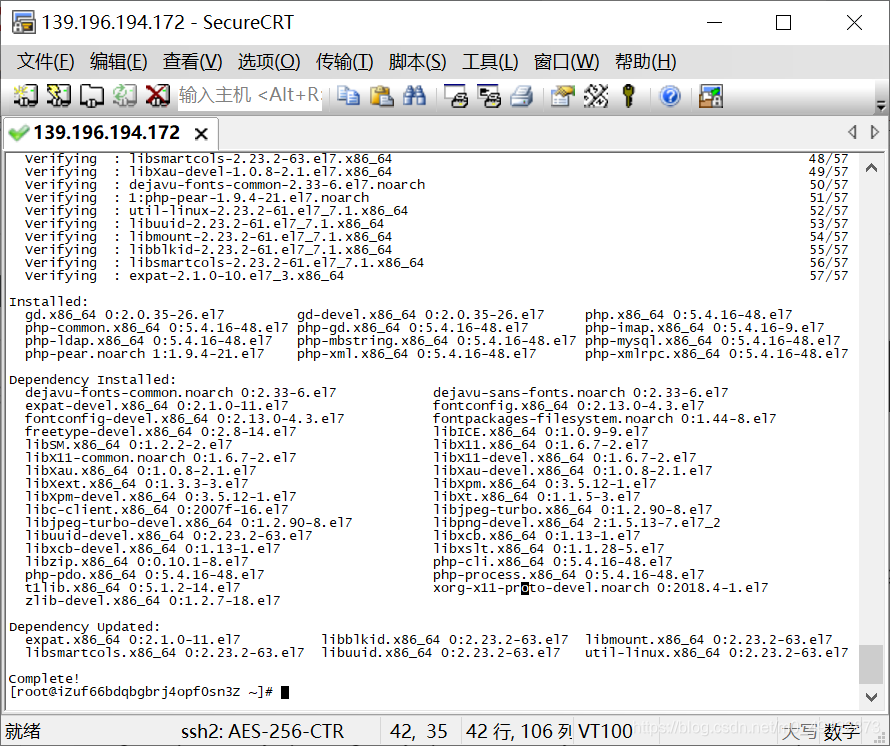The image size is (890, 746).
Task: Click the '57/57' verifying counter
Action: tap(829, 275)
